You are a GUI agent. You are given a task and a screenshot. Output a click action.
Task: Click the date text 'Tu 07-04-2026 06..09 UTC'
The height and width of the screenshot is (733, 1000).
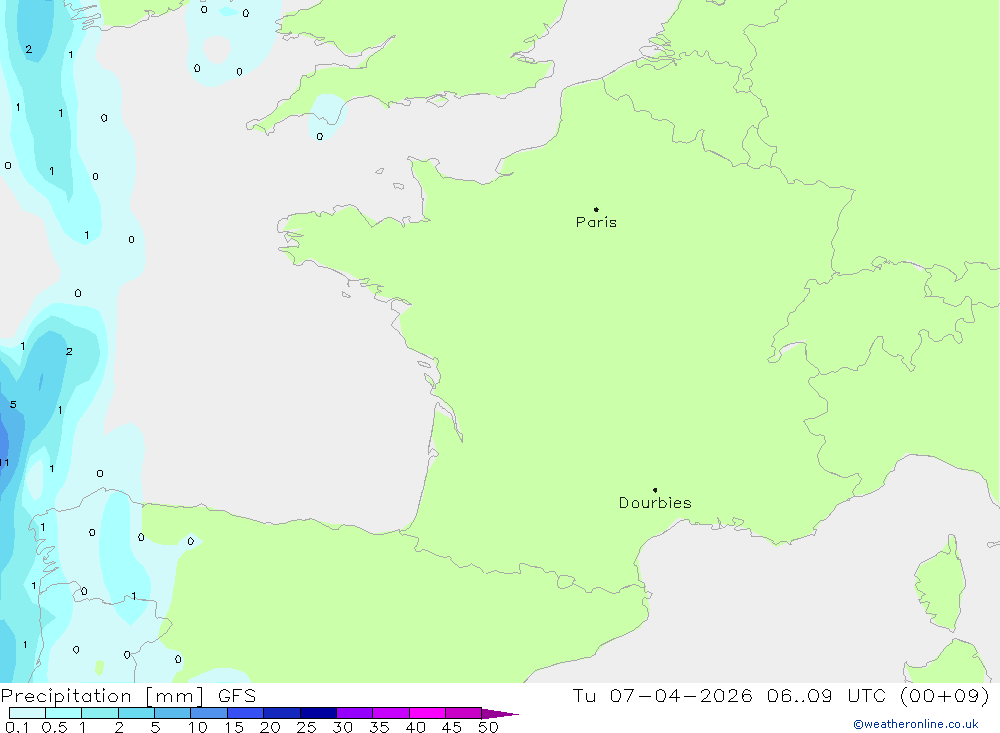pos(732,695)
